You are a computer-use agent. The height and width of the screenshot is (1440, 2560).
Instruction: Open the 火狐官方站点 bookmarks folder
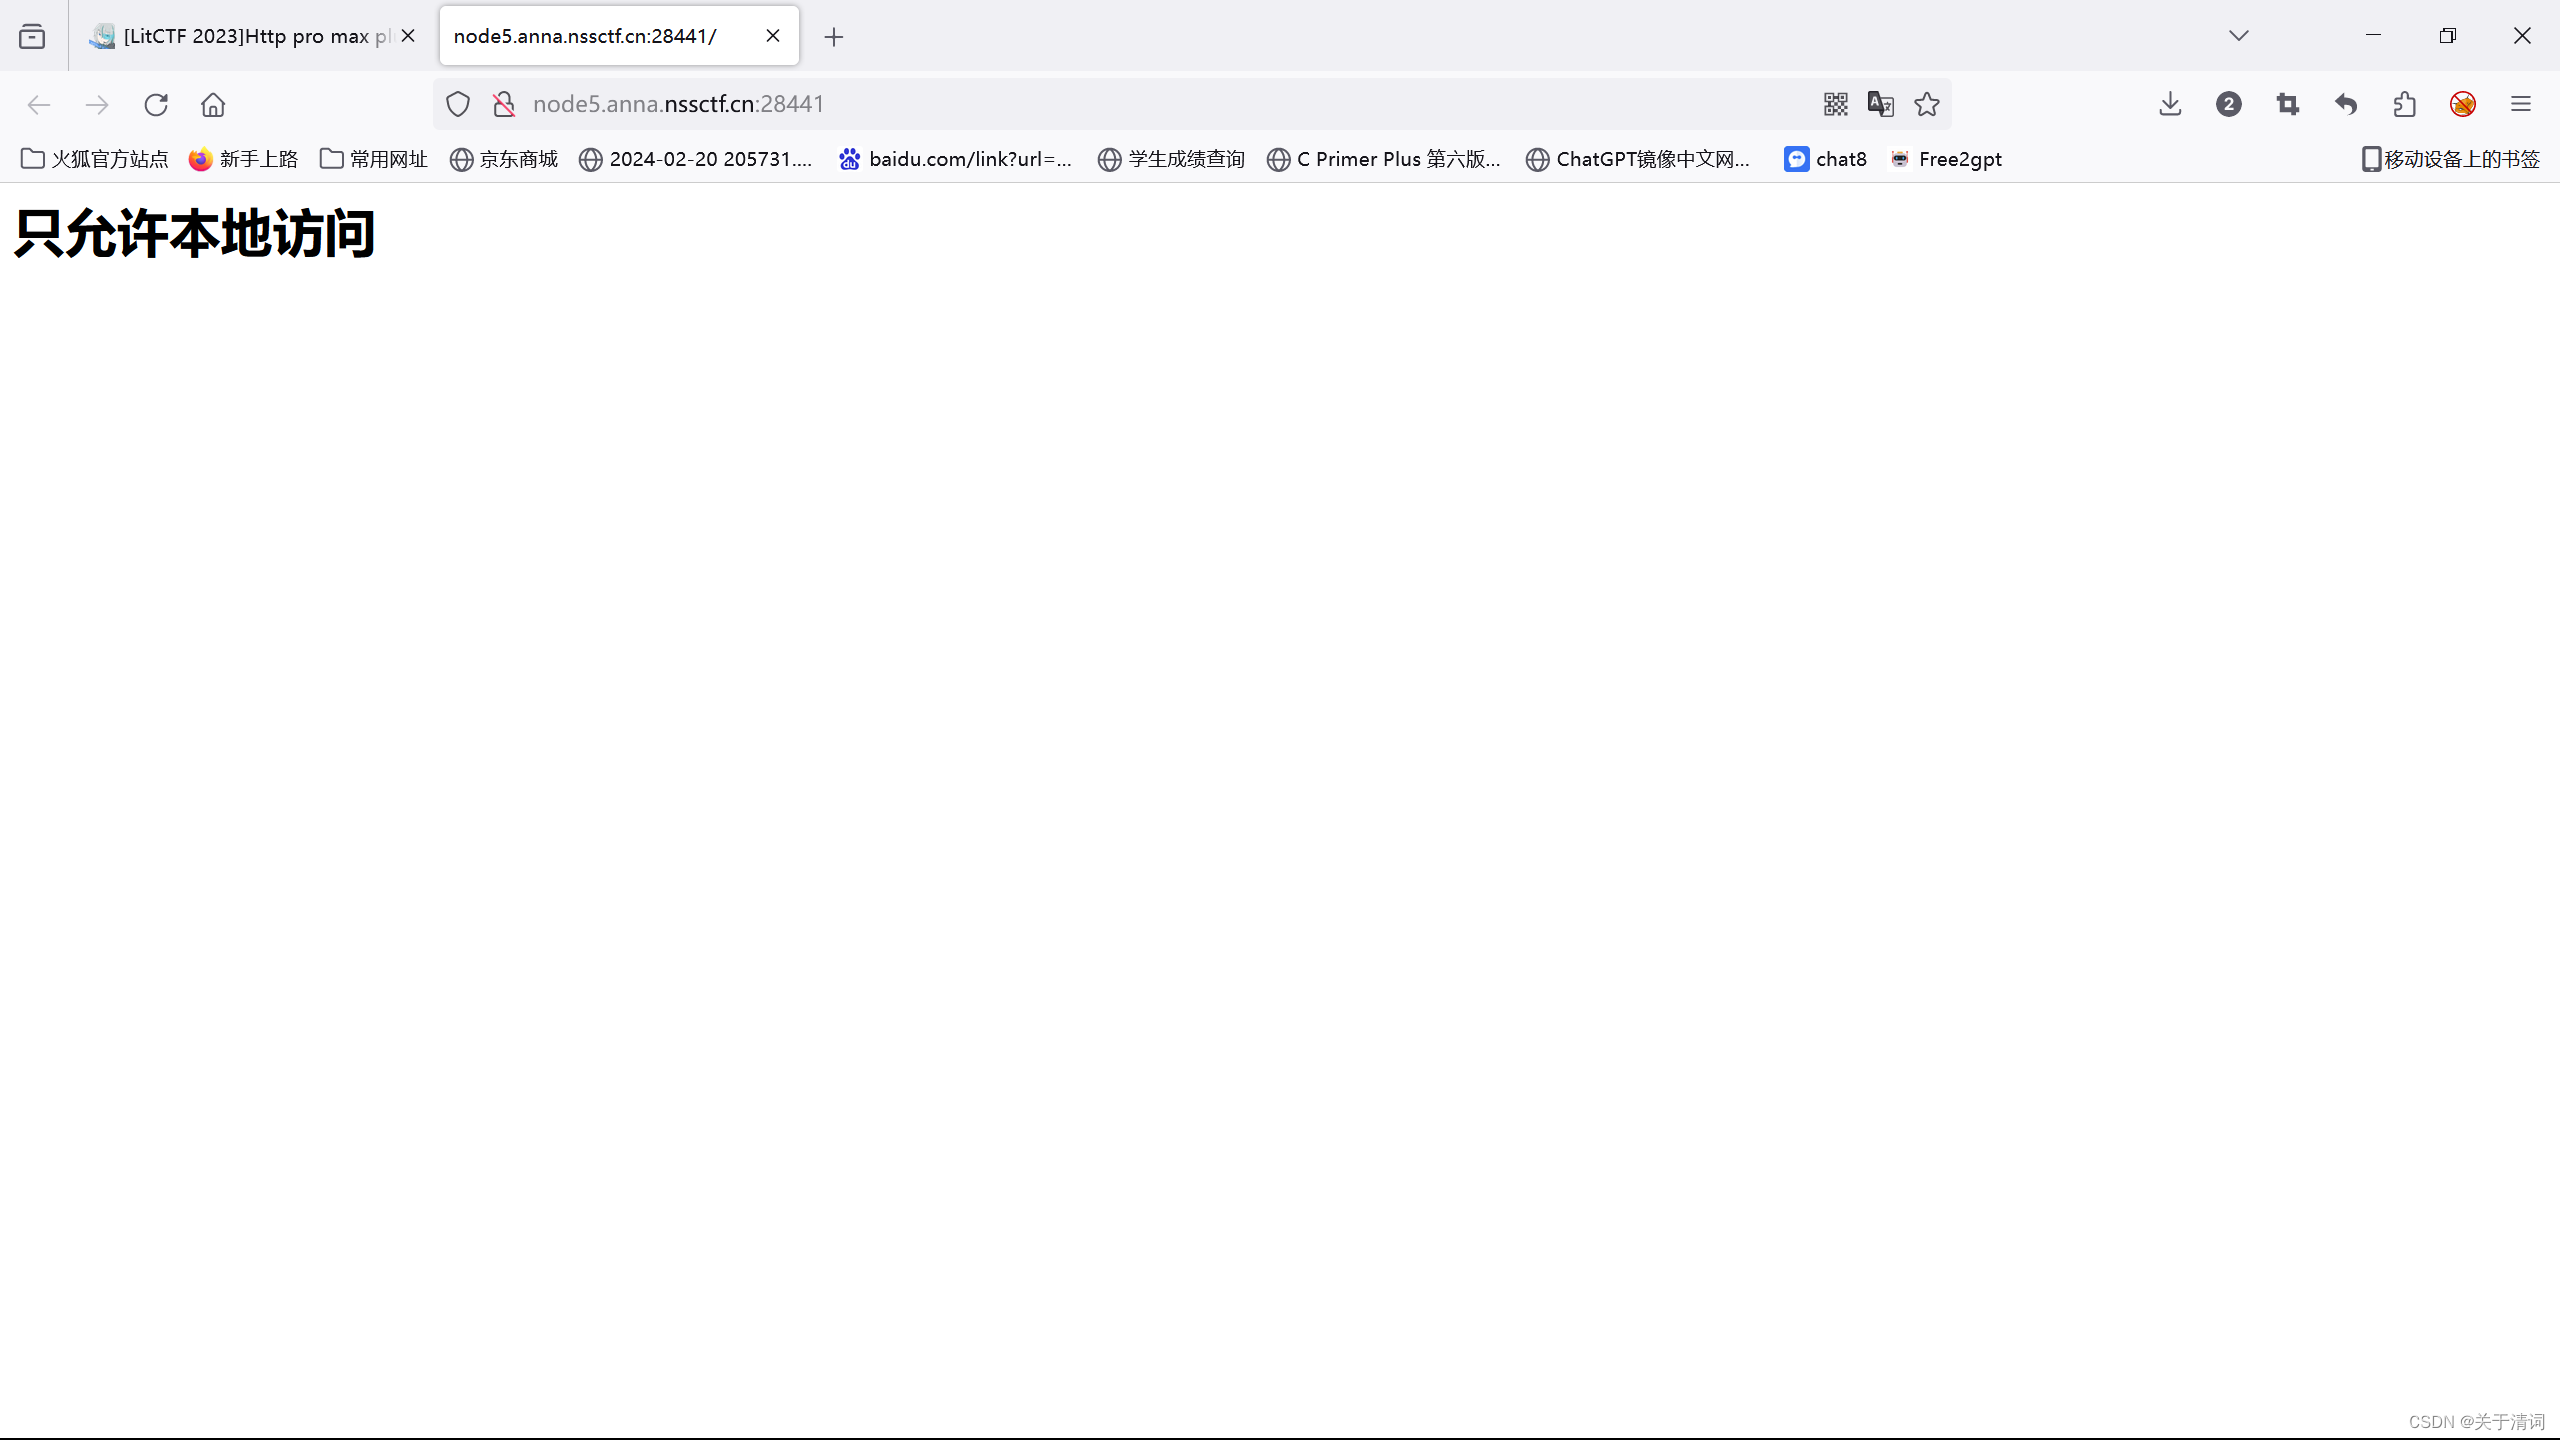pos(95,159)
